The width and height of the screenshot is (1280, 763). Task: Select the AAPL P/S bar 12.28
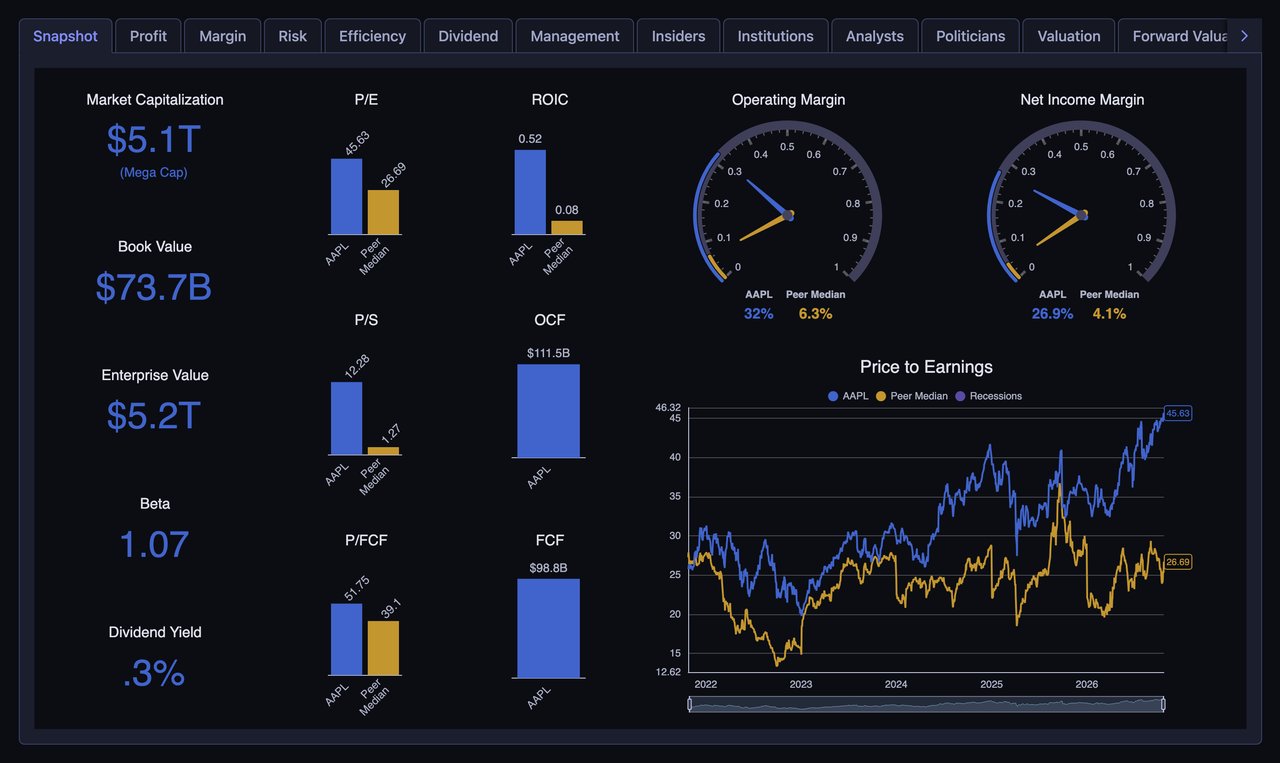coord(346,418)
